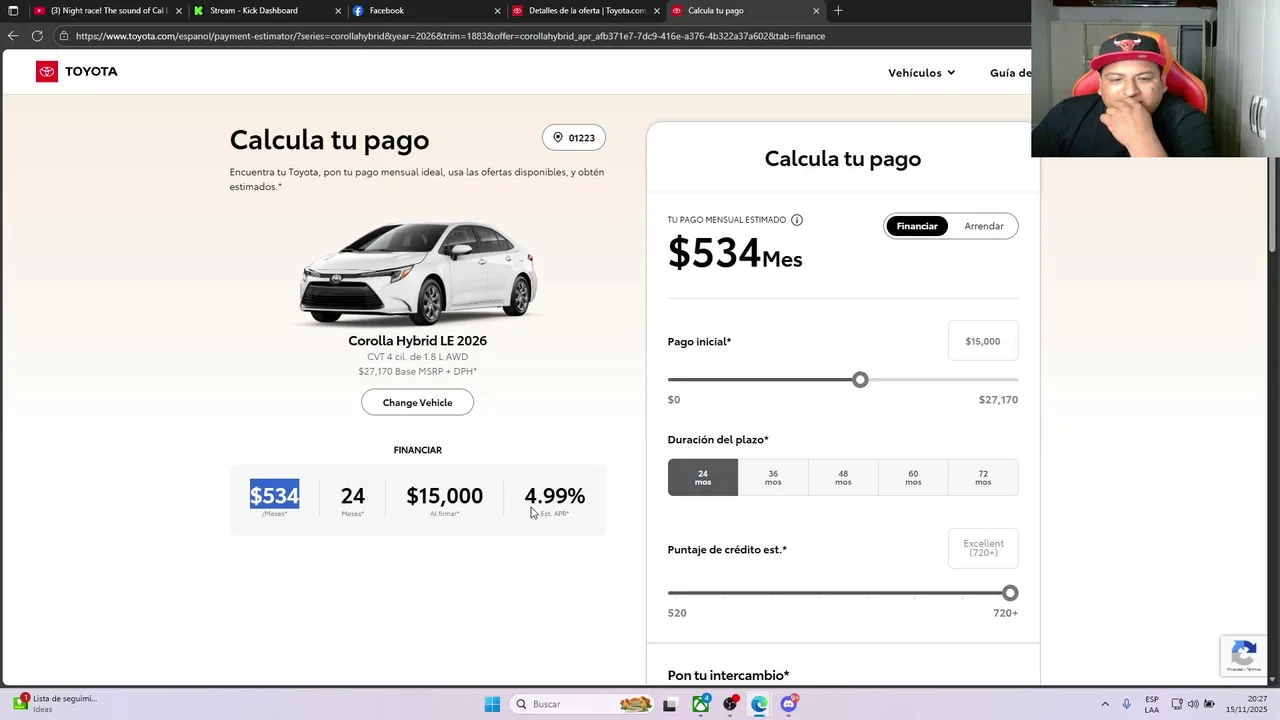Open Guía de menu in header
1280x720 pixels.
tap(1010, 72)
